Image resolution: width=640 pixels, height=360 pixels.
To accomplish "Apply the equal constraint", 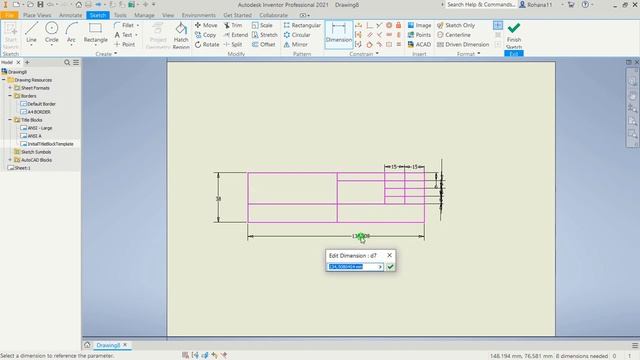I will (398, 44).
